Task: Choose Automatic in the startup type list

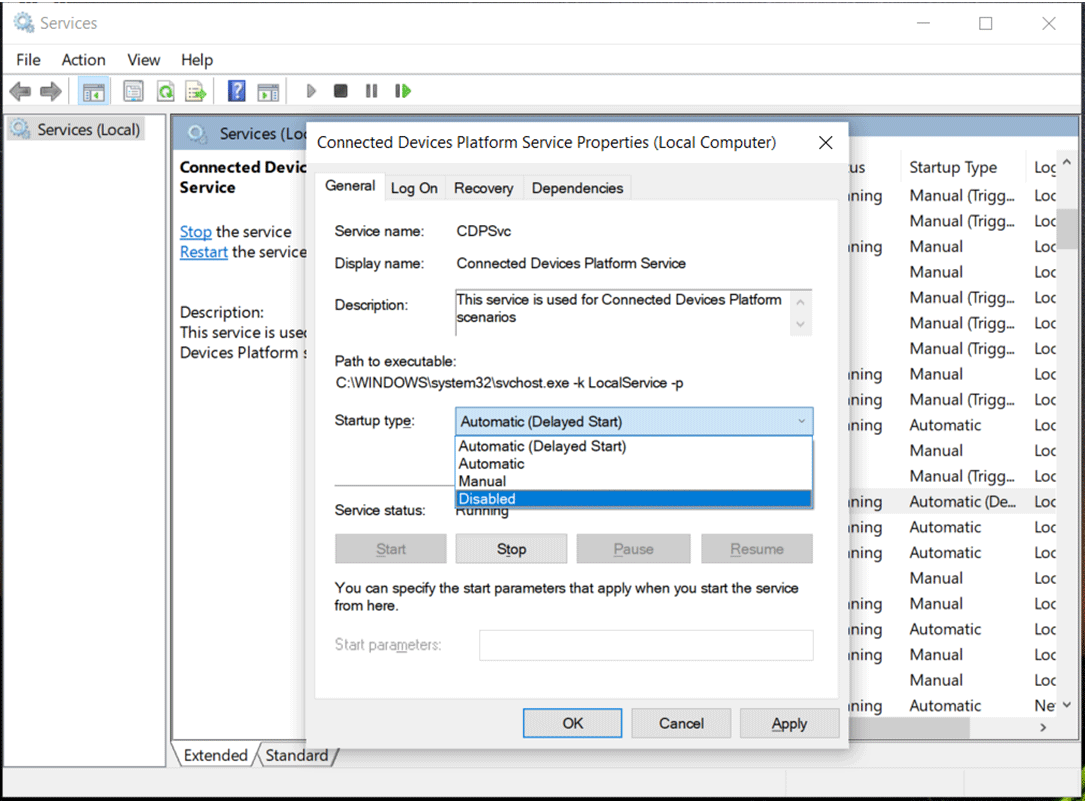Action: (x=633, y=463)
